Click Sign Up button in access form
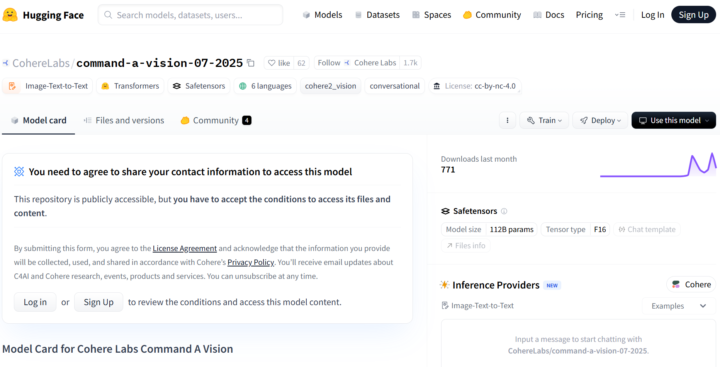 pyautogui.click(x=99, y=302)
